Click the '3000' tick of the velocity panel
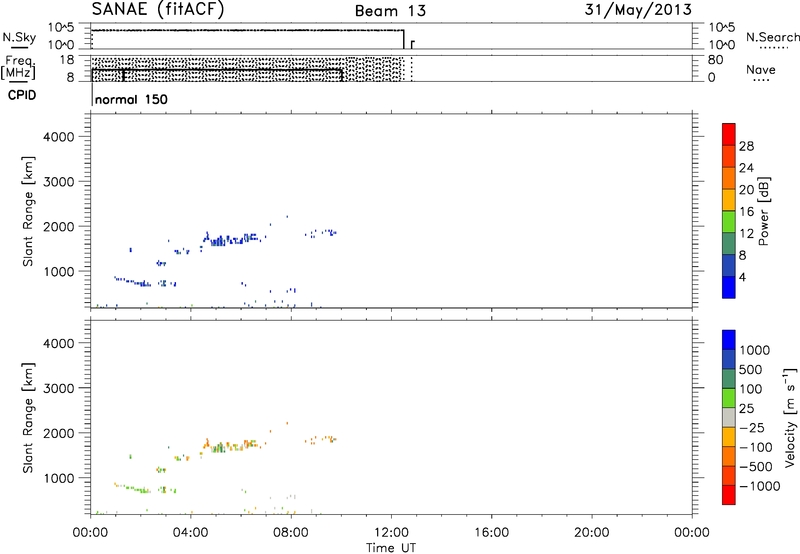Image resolution: width=800 pixels, height=554 pixels. pos(59,388)
